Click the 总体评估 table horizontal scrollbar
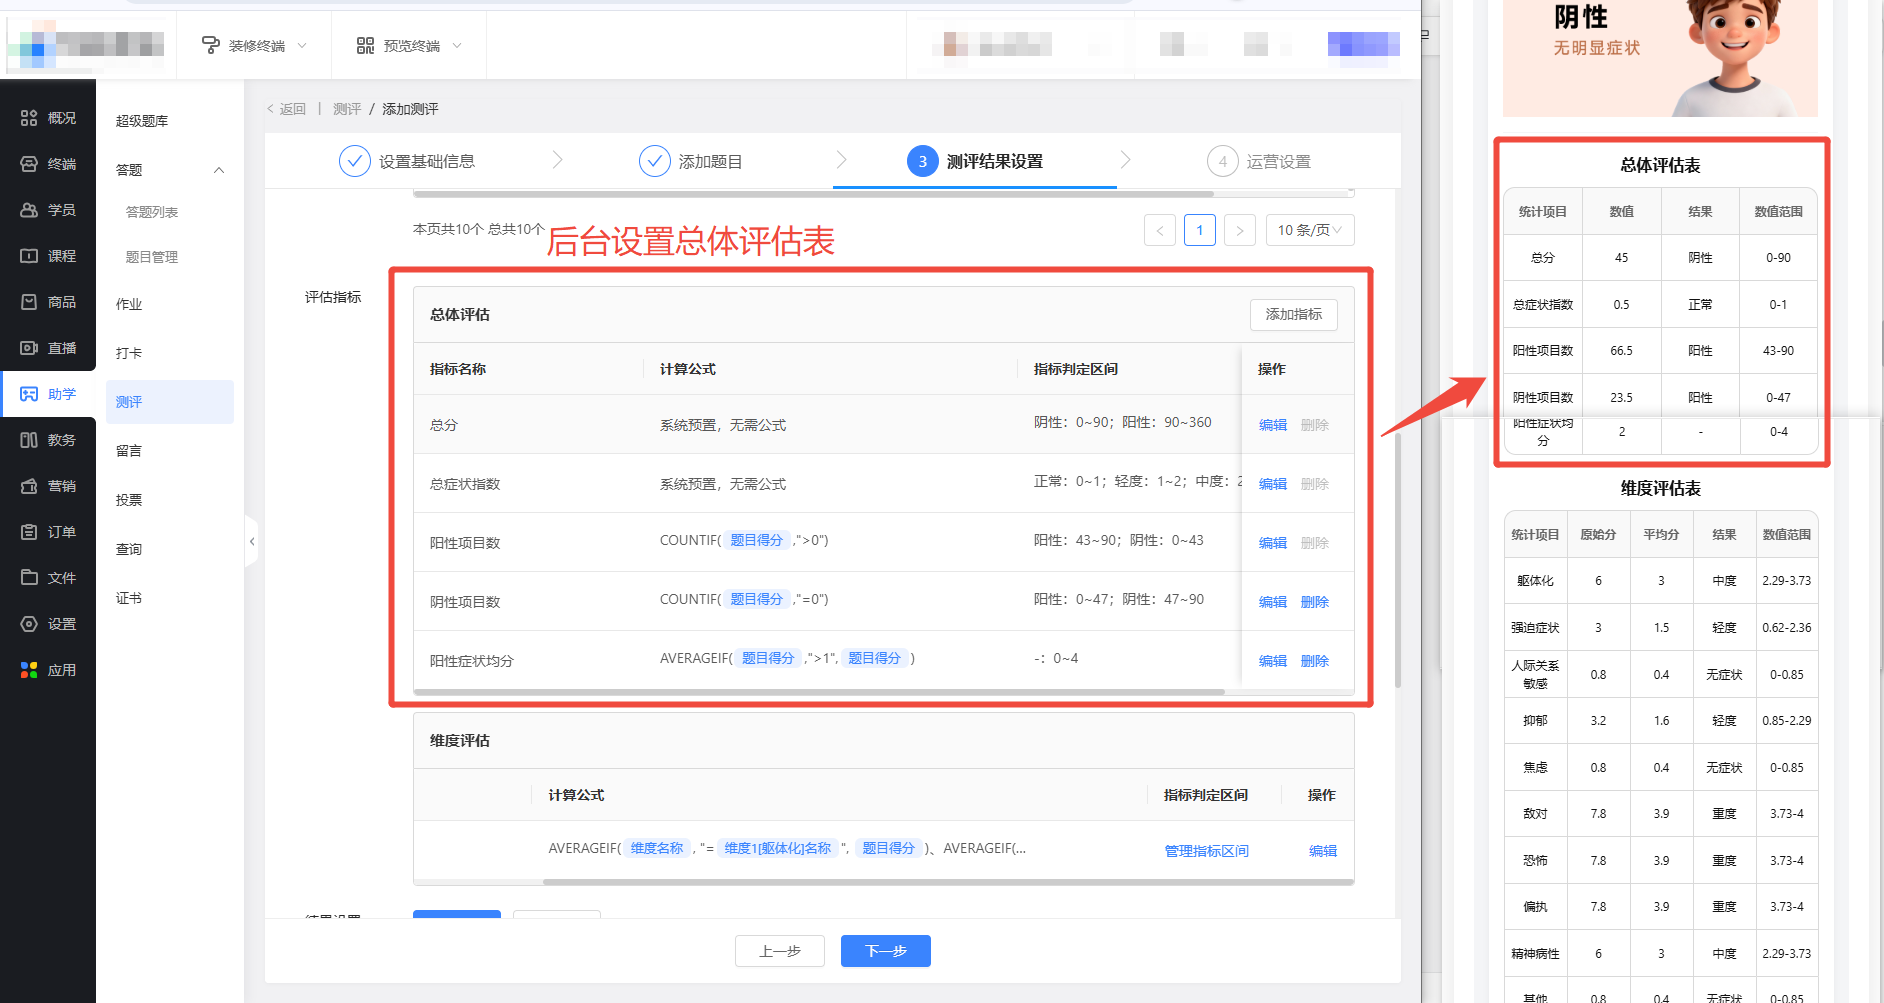The width and height of the screenshot is (1884, 1003). click(x=818, y=692)
